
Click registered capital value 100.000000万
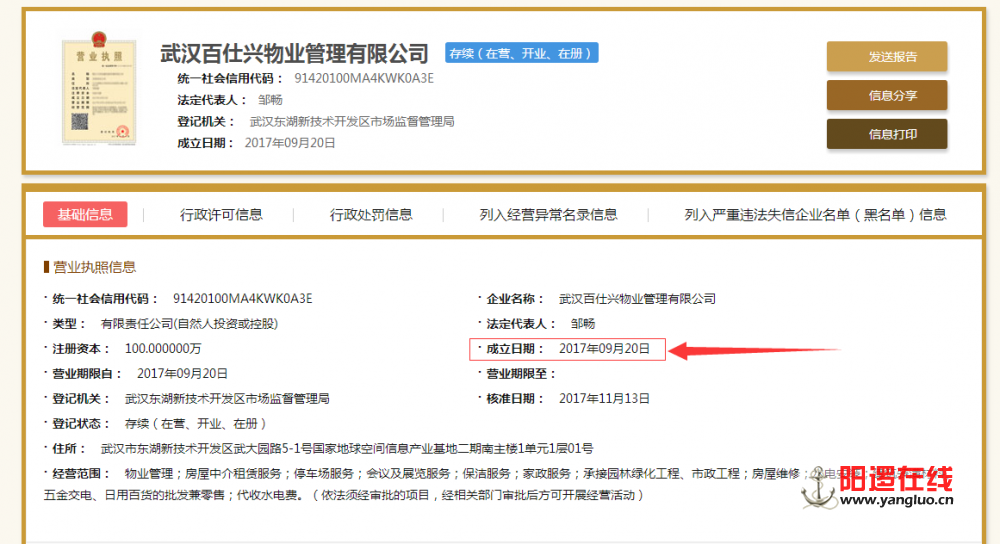point(163,349)
